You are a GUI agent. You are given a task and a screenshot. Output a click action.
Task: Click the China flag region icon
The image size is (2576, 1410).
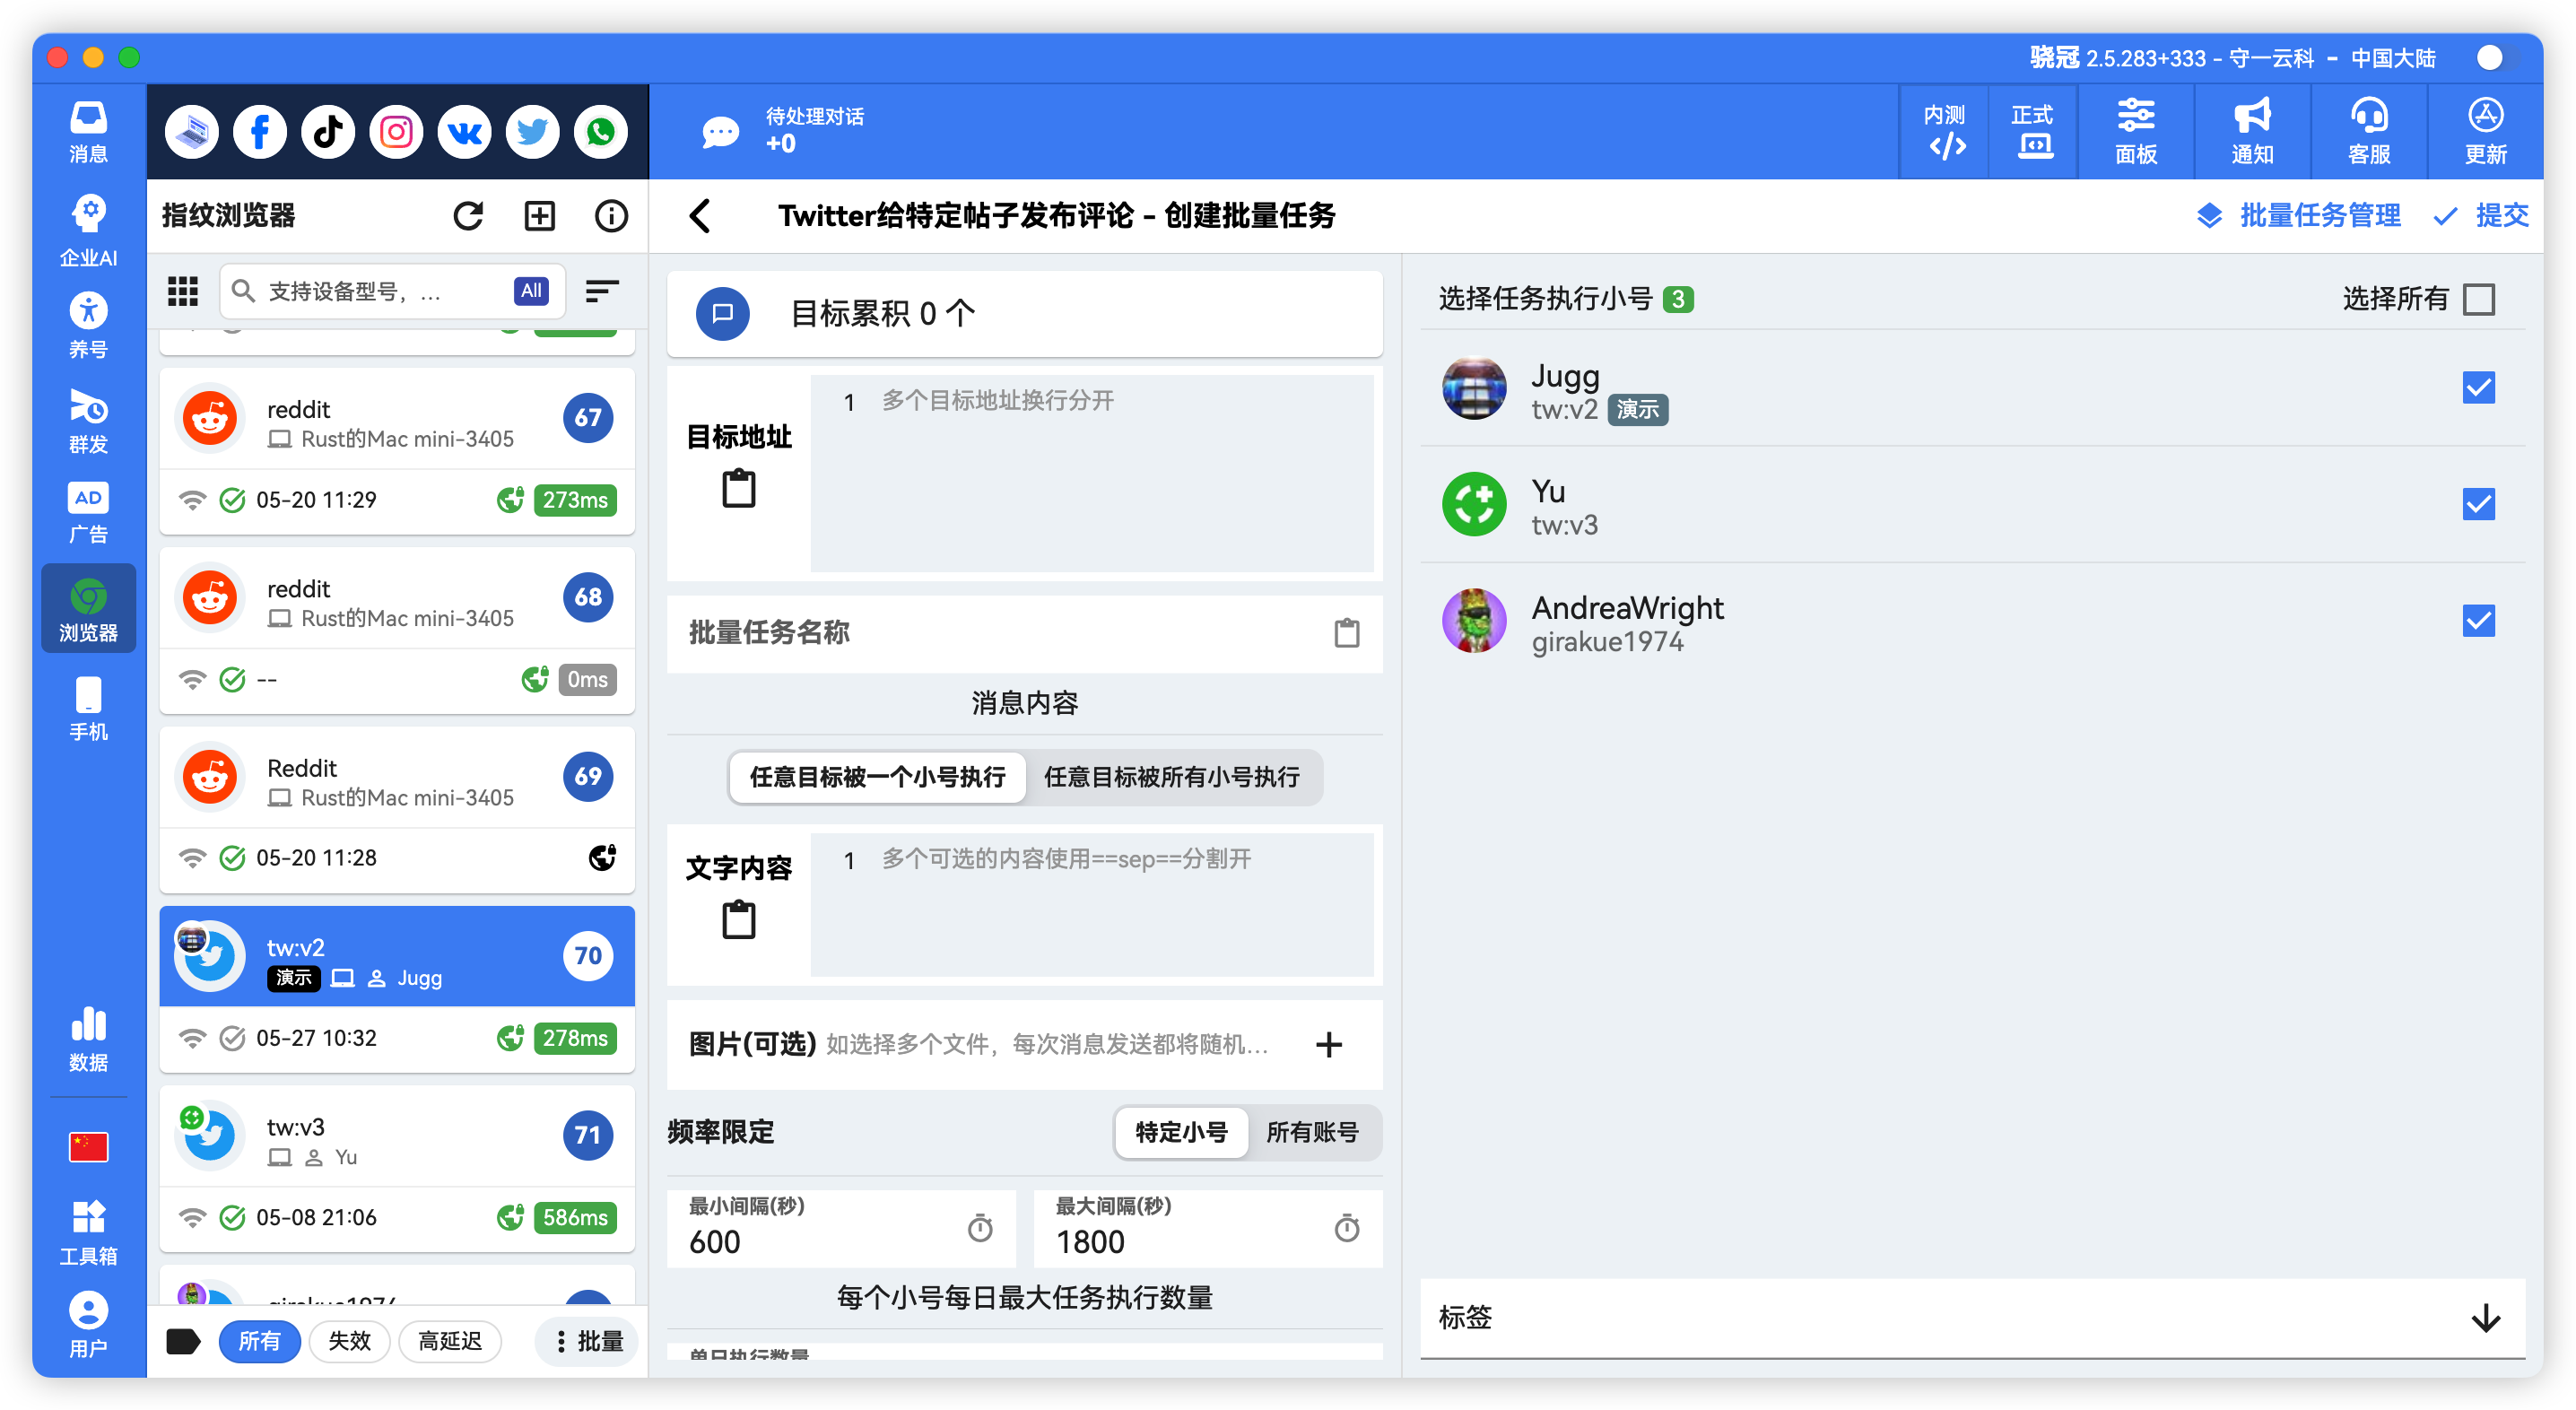[x=88, y=1146]
